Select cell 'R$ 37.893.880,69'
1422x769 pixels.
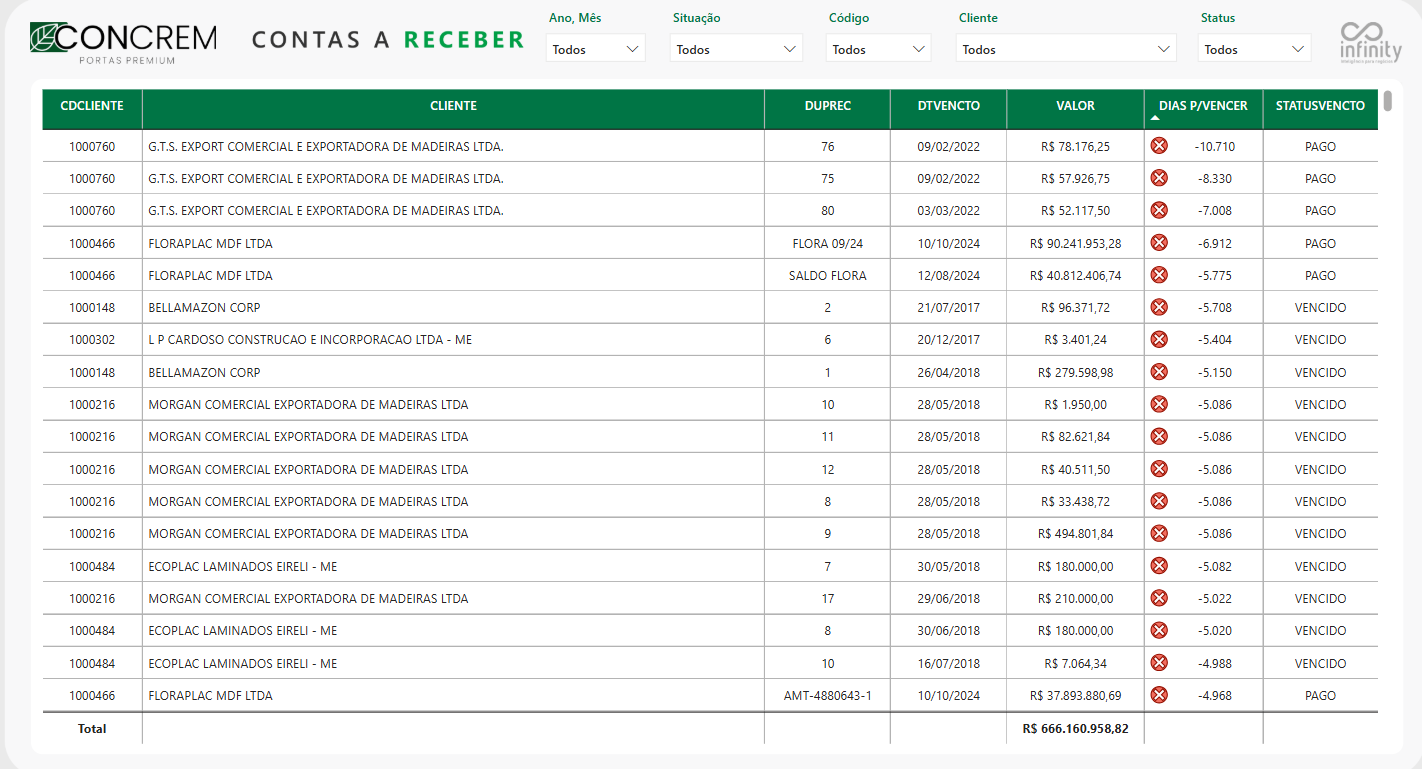click(1075, 695)
